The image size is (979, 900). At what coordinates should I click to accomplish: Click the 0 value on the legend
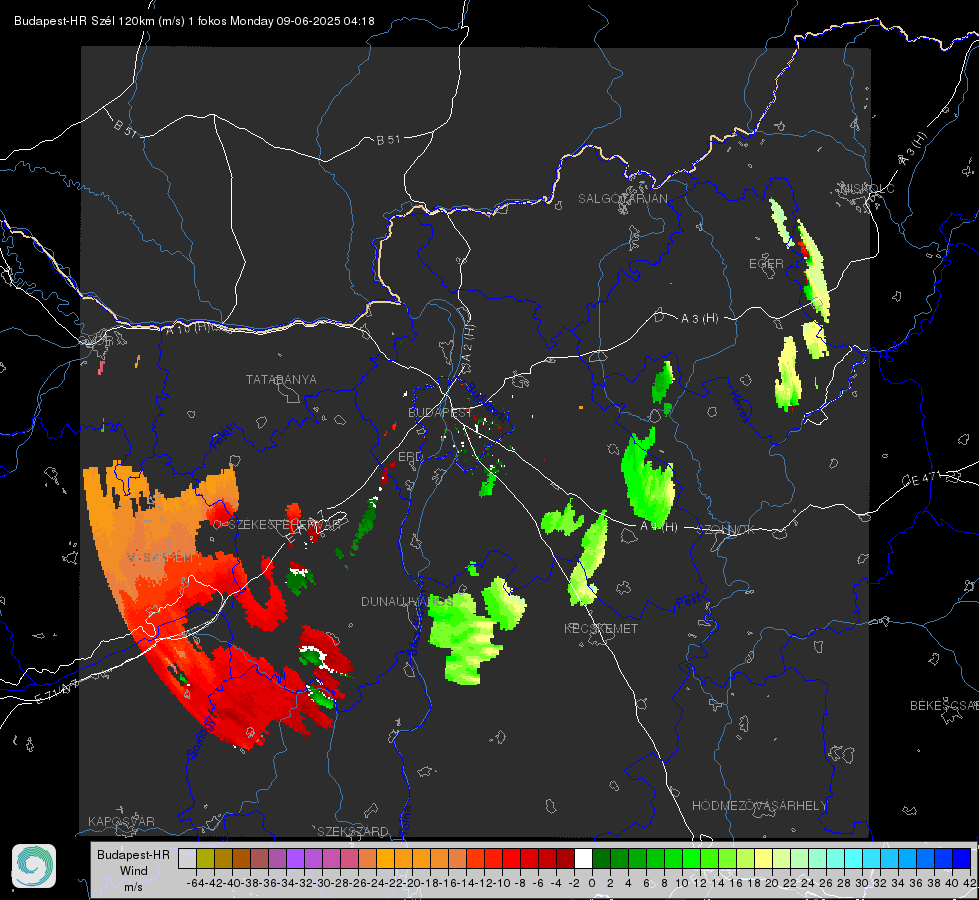592,883
